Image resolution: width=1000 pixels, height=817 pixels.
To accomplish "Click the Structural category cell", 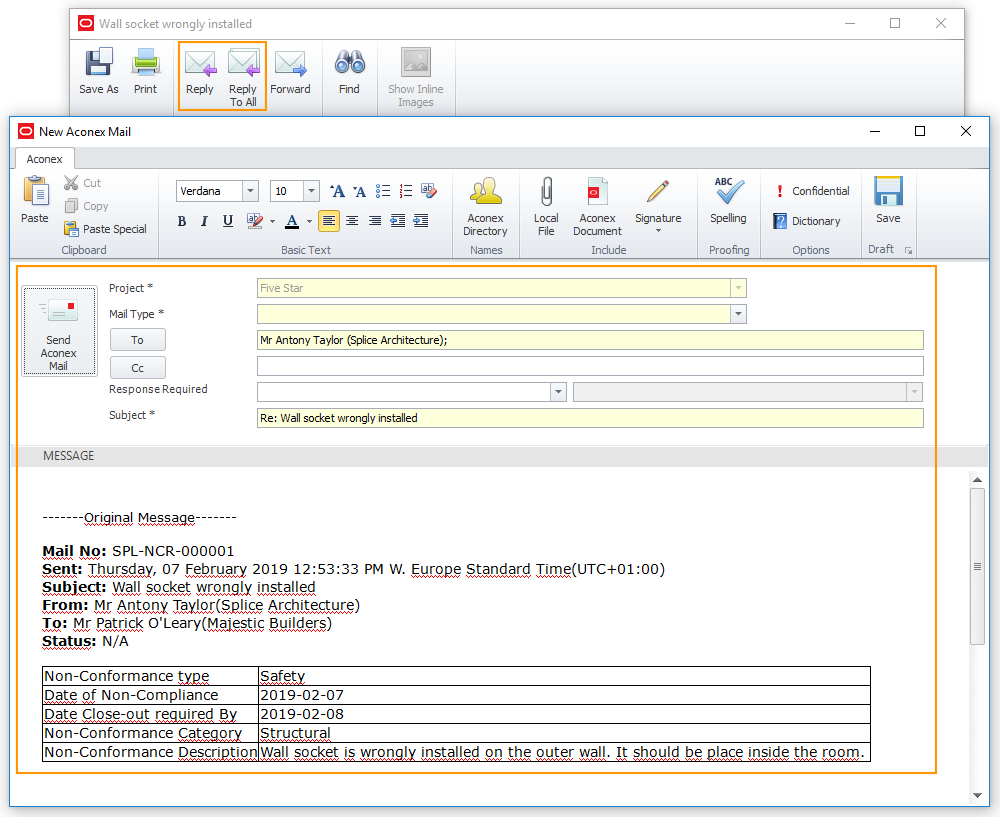I will (564, 733).
